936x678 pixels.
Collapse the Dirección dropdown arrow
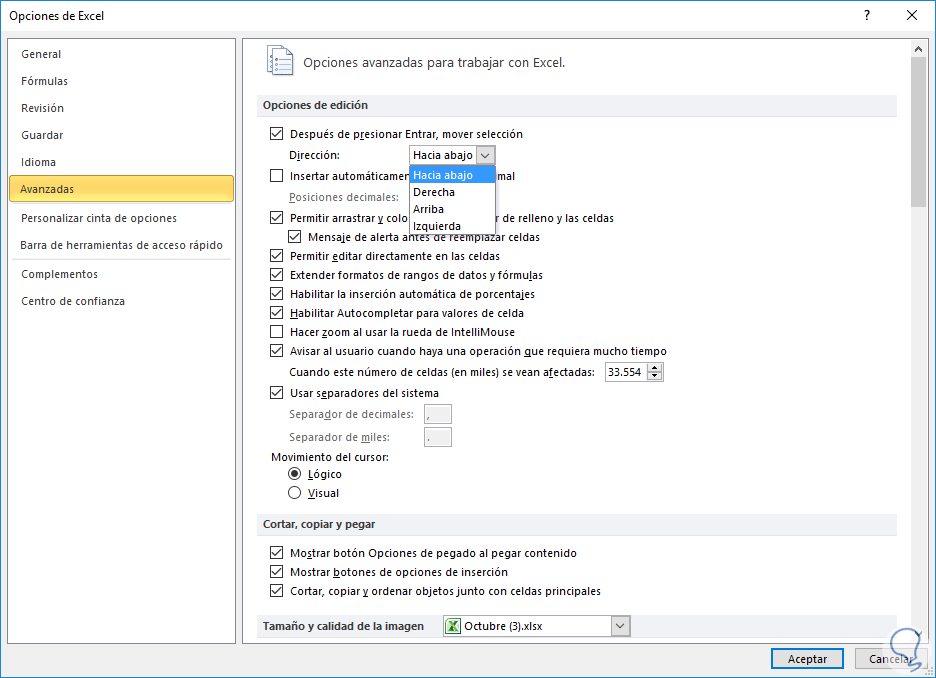[485, 155]
